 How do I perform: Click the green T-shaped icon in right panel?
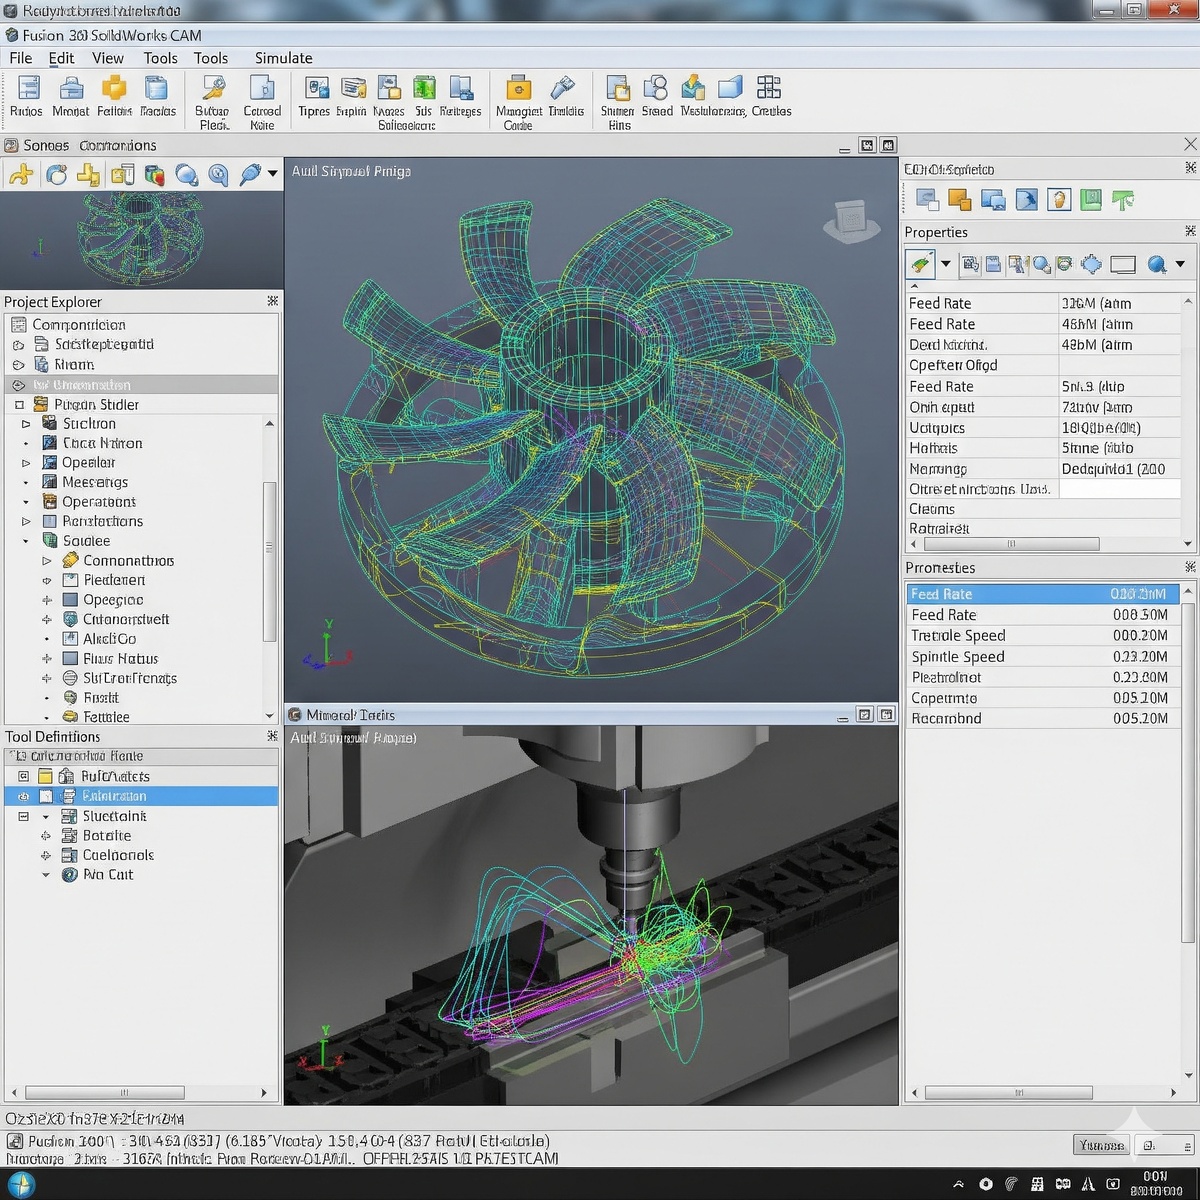coord(1123,200)
